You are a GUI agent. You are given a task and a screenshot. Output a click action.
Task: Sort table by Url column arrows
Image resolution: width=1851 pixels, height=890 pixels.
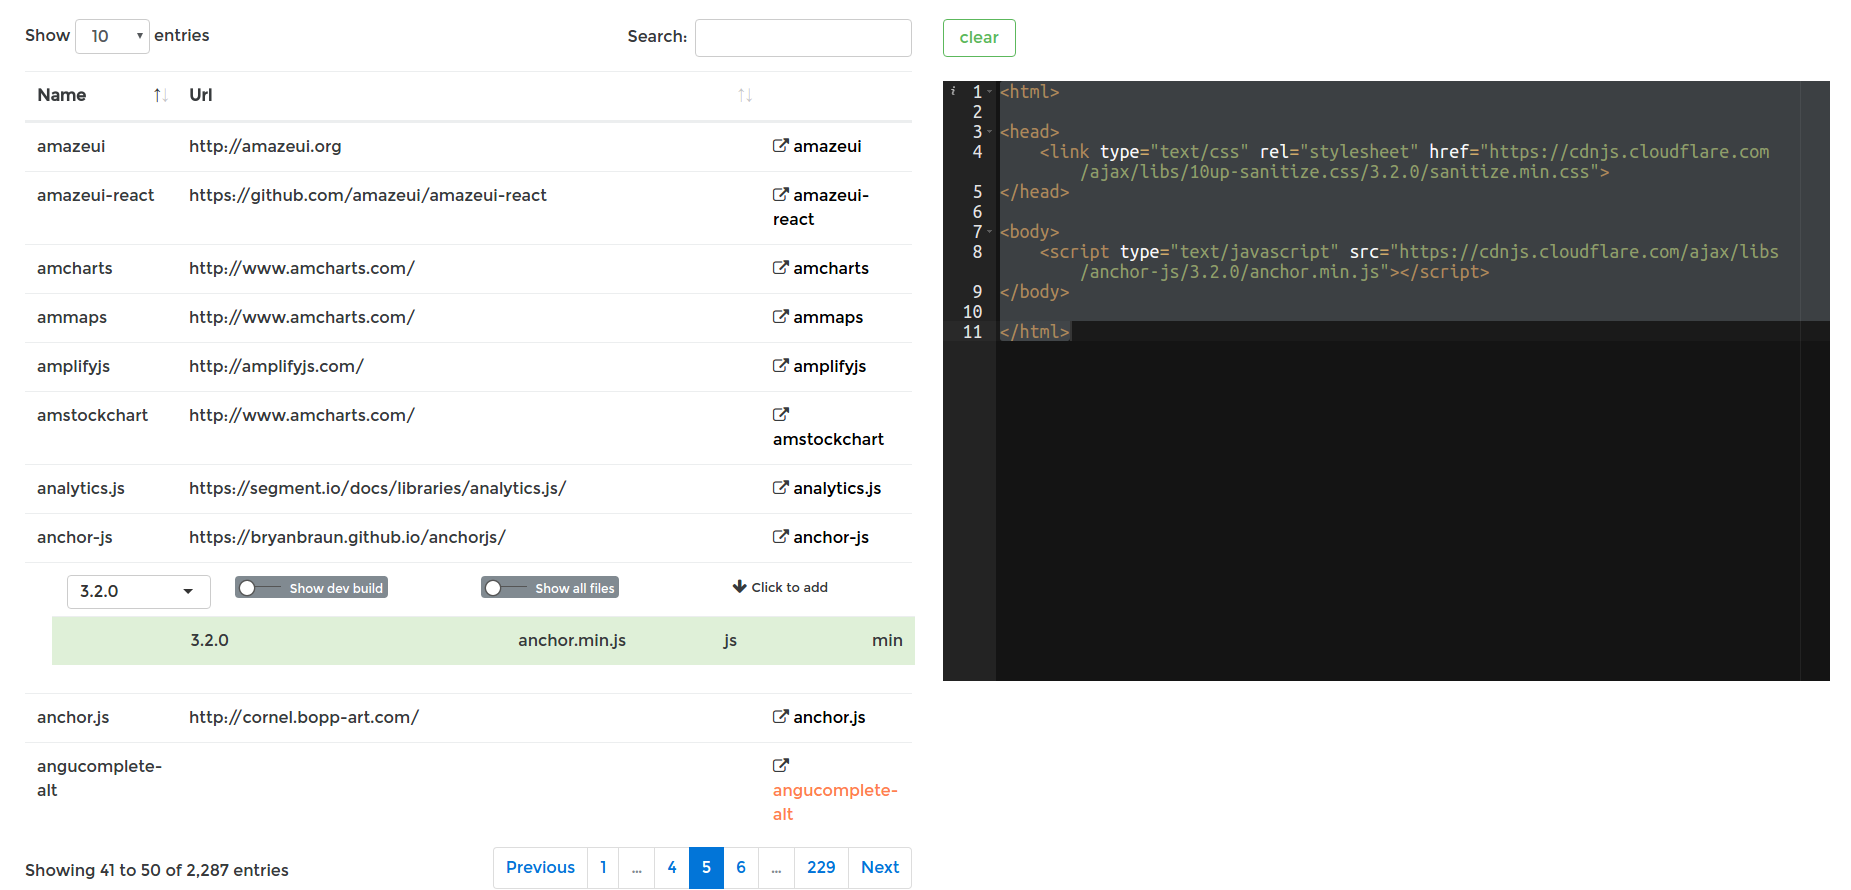pos(745,95)
